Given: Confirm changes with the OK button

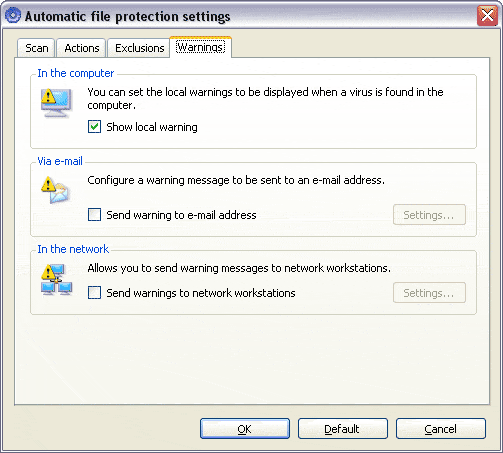Looking at the screenshot, I should point(245,429).
